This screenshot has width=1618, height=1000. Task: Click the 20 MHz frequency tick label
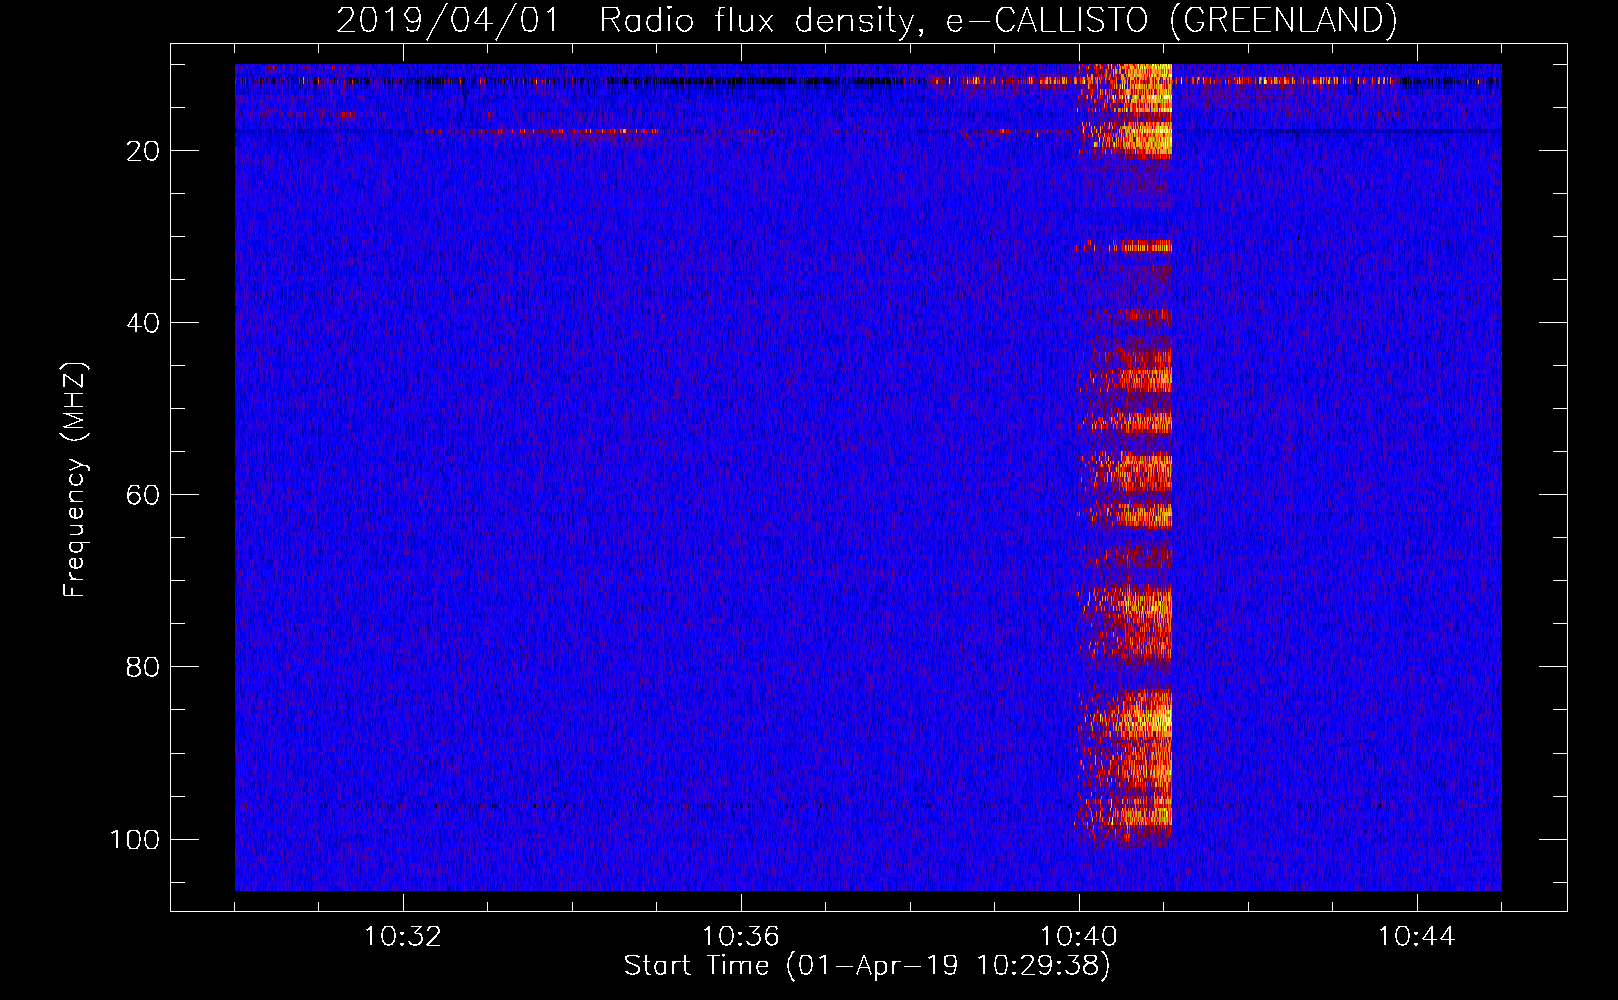point(143,151)
